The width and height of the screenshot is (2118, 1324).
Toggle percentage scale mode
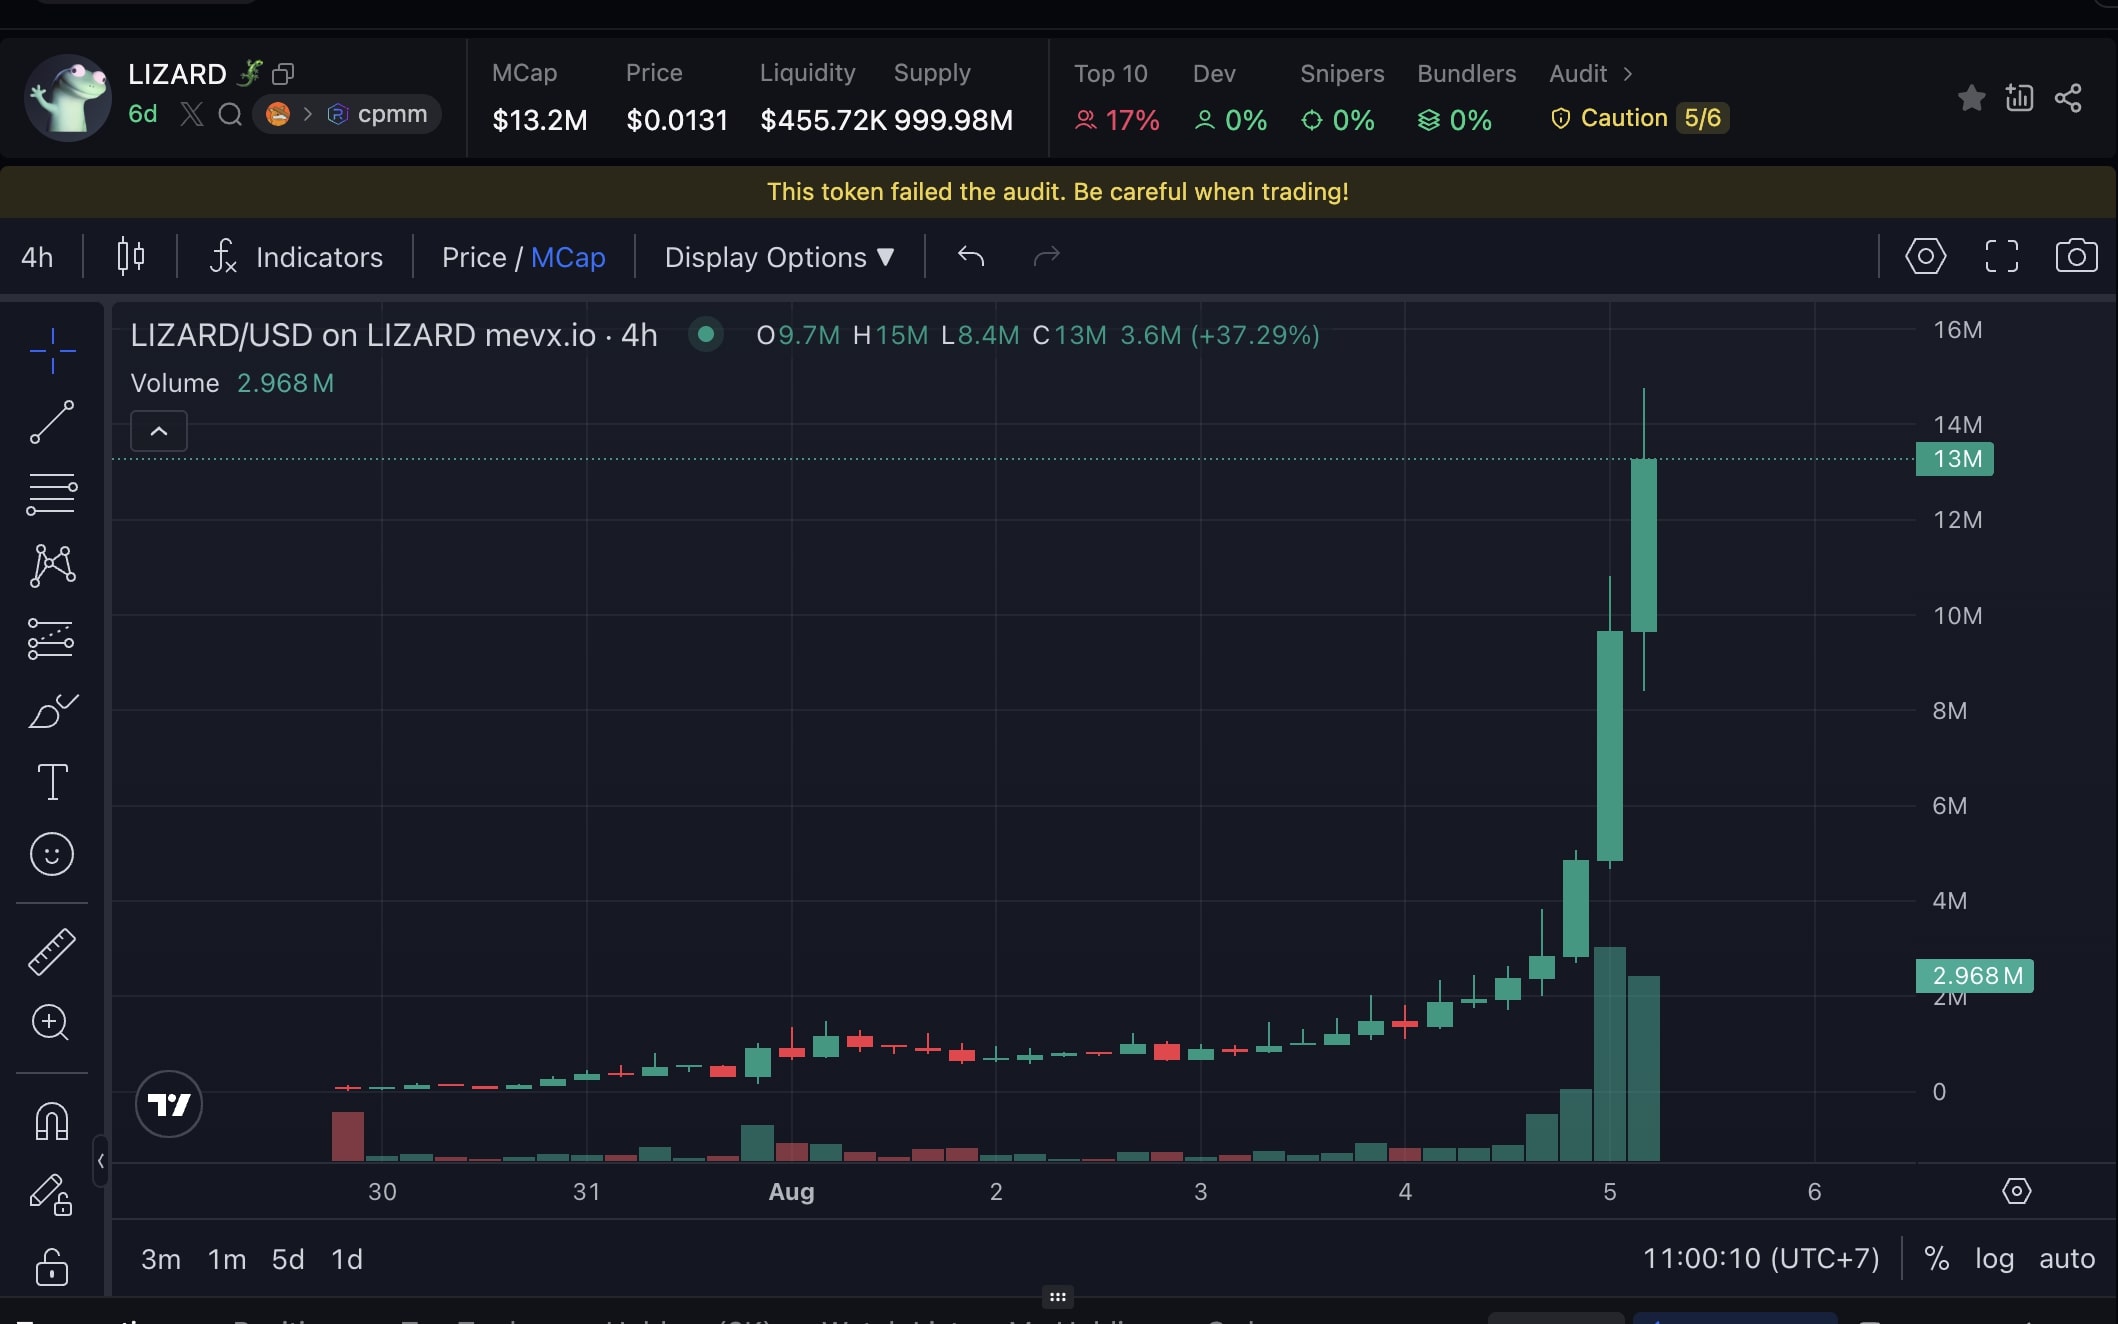1937,1258
